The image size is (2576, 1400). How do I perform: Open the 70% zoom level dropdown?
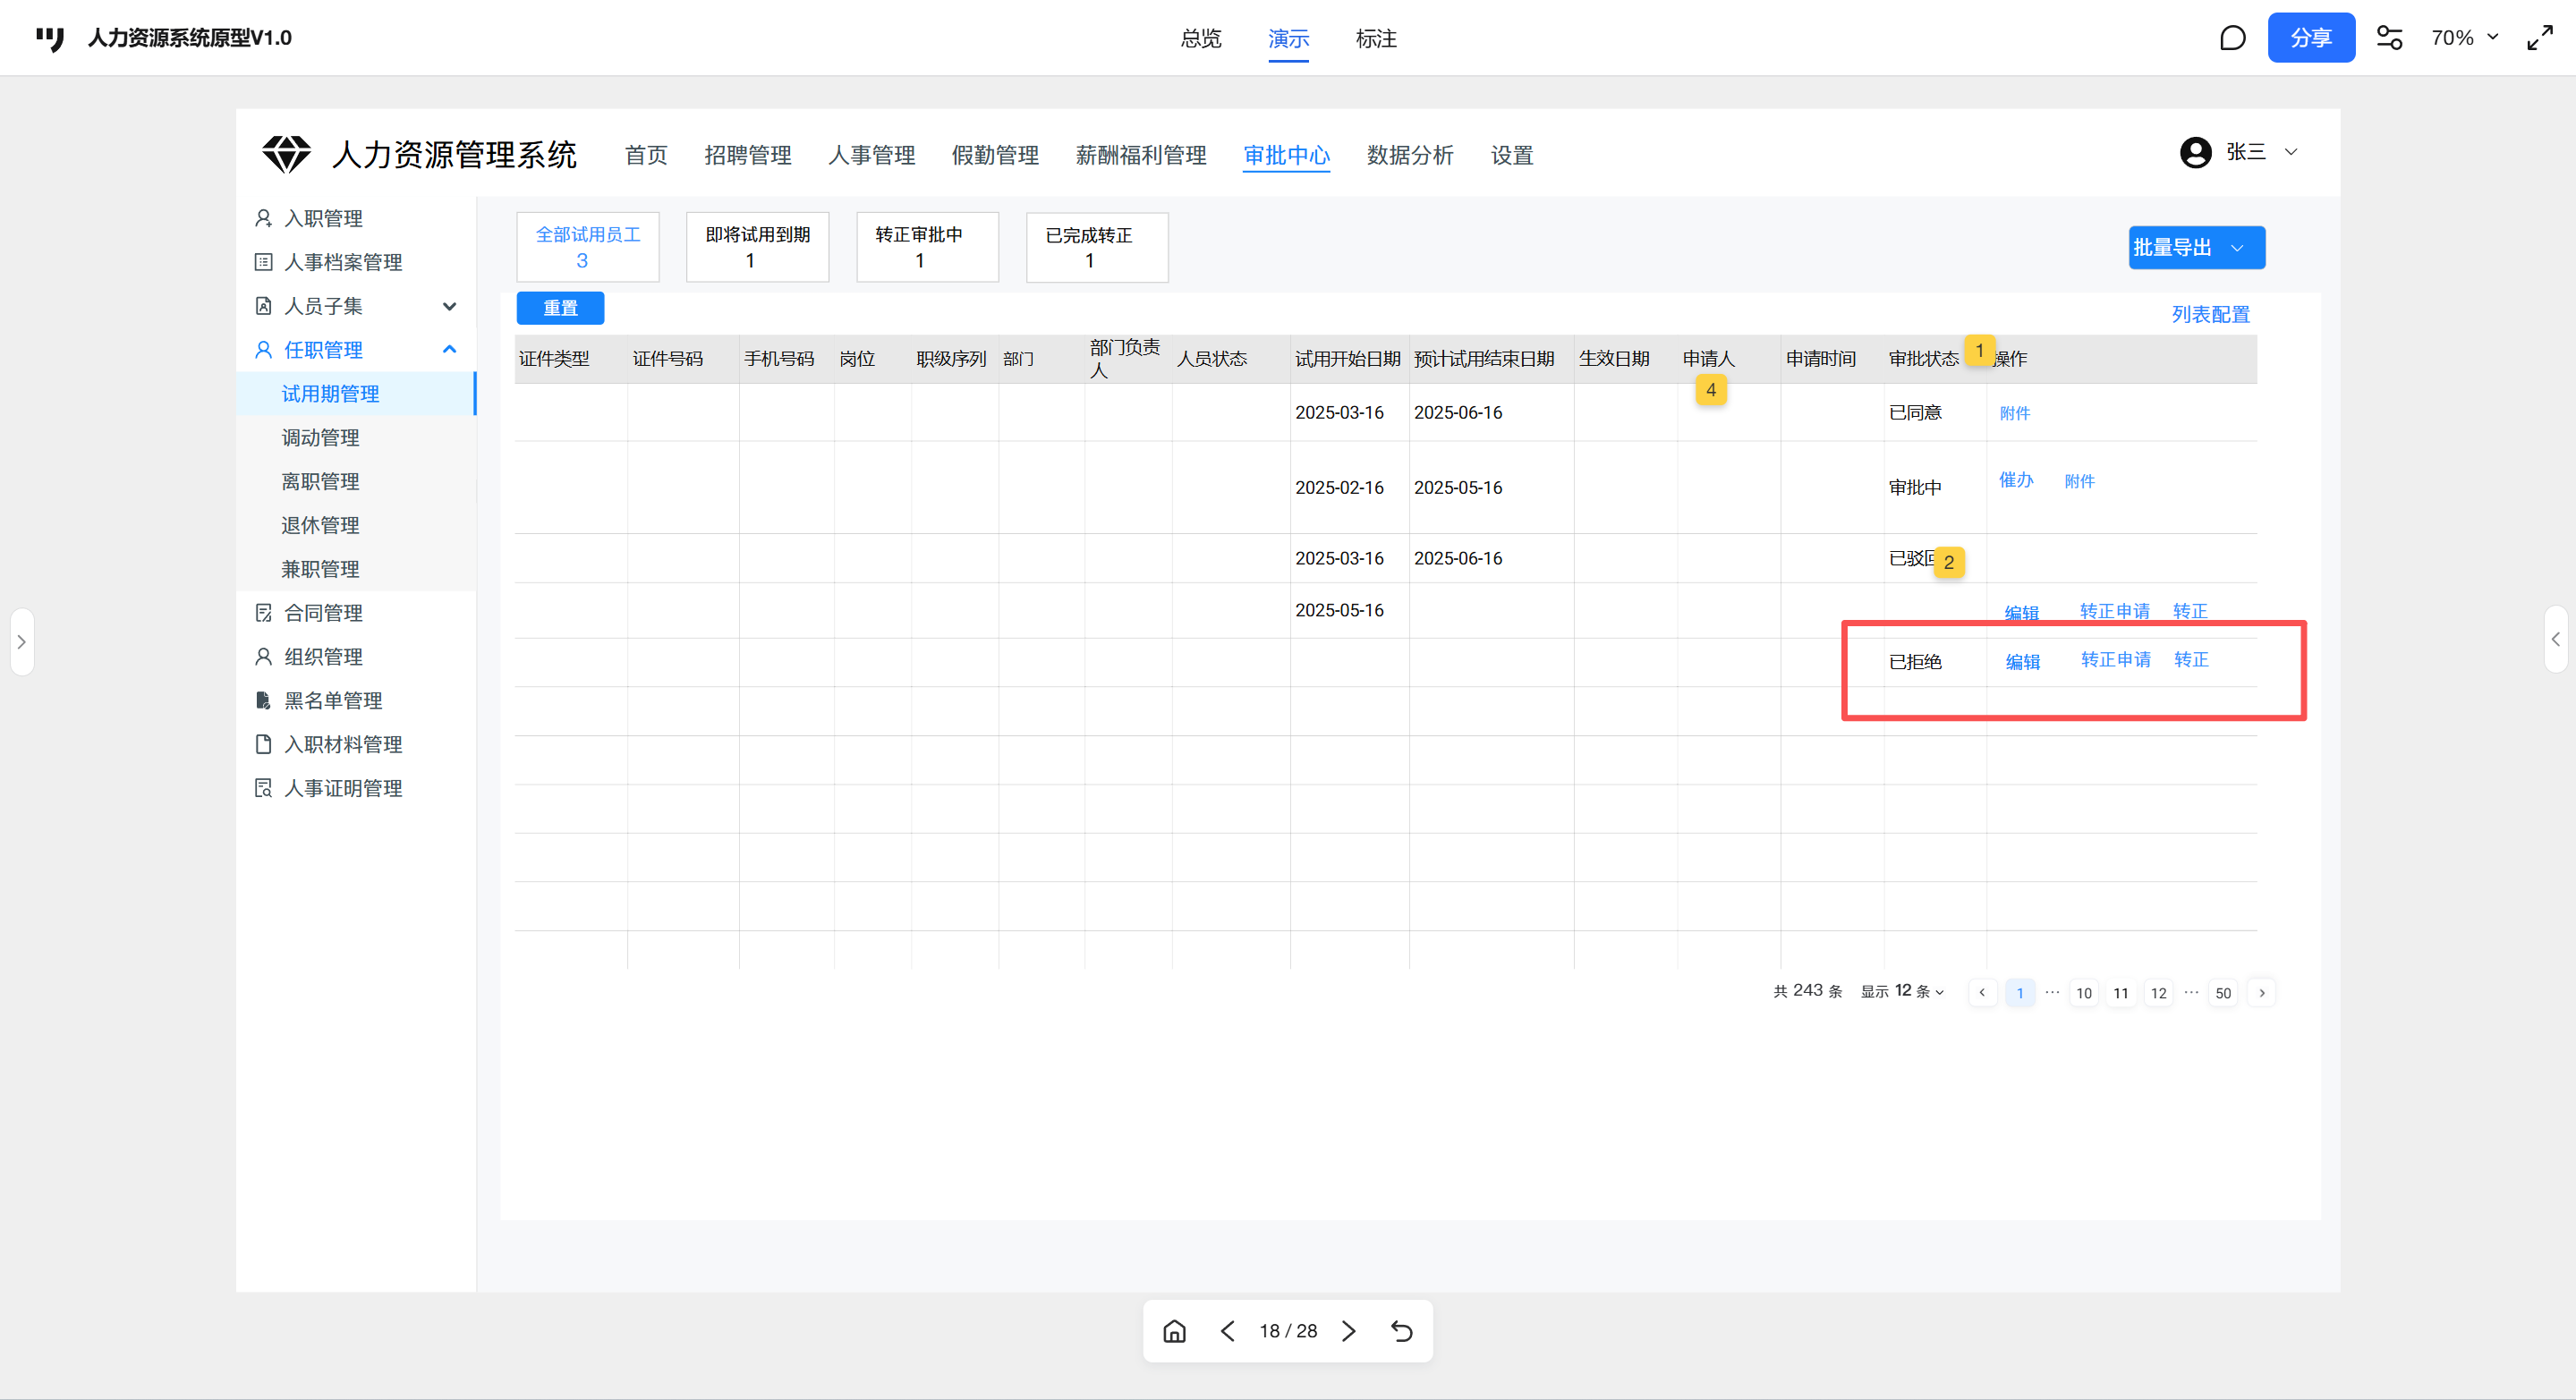[2465, 38]
